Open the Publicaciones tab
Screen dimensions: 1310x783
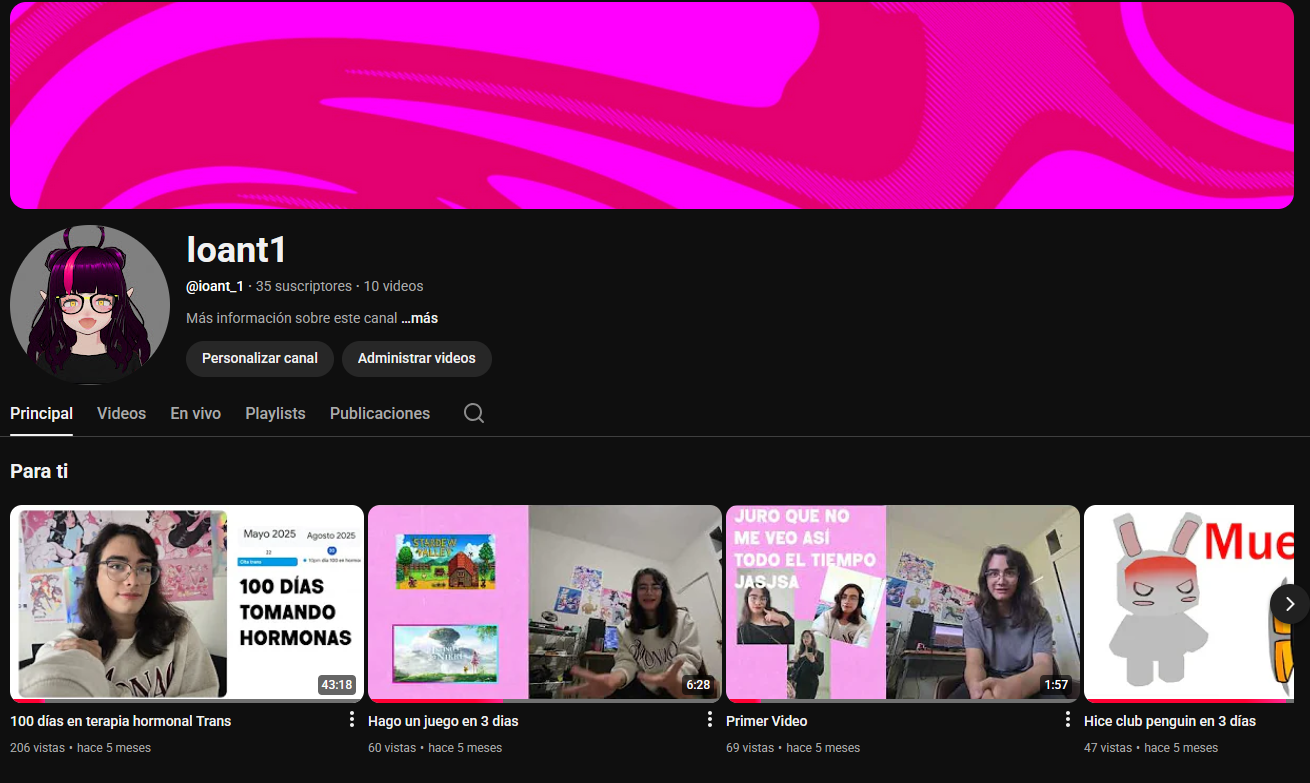pyautogui.click(x=380, y=413)
